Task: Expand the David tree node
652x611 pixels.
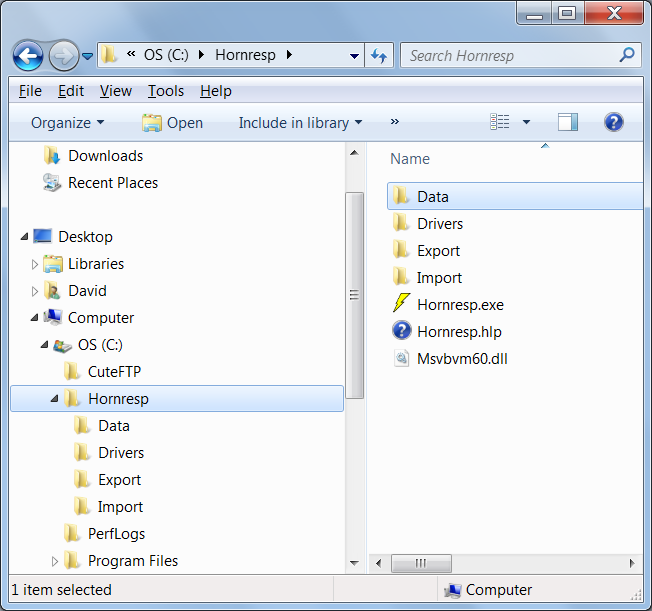Action: point(35,291)
